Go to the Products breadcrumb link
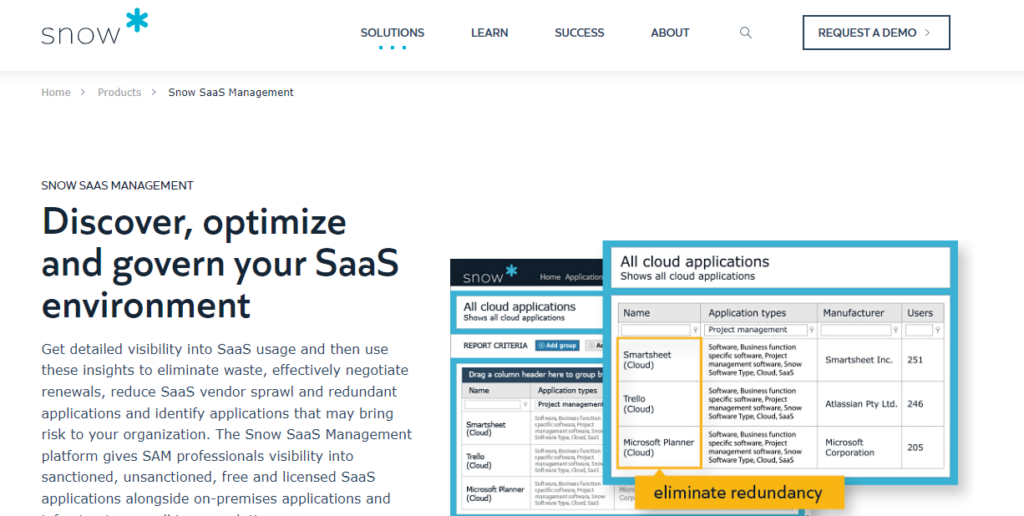 (x=119, y=92)
